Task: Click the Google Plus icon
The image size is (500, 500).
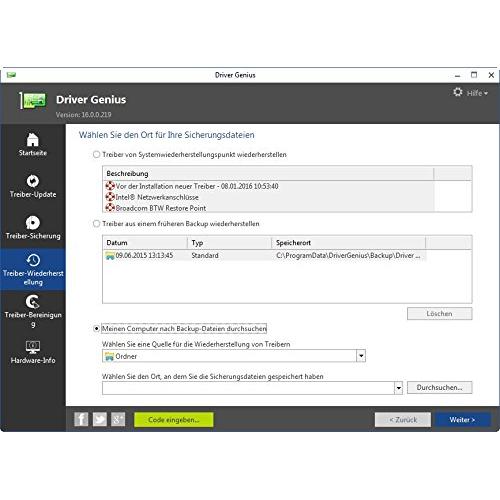Action: point(118,419)
